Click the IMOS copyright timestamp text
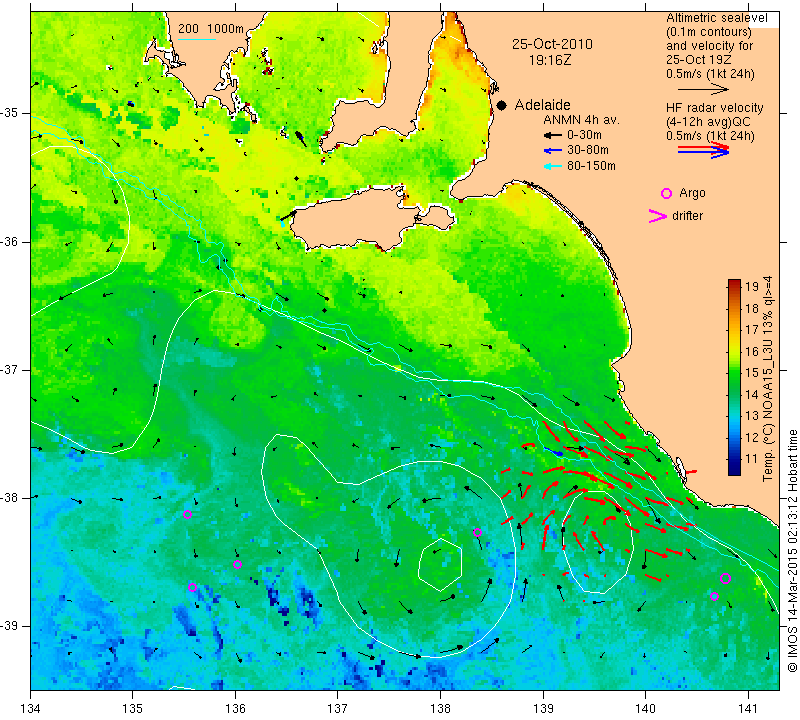 tap(792, 551)
